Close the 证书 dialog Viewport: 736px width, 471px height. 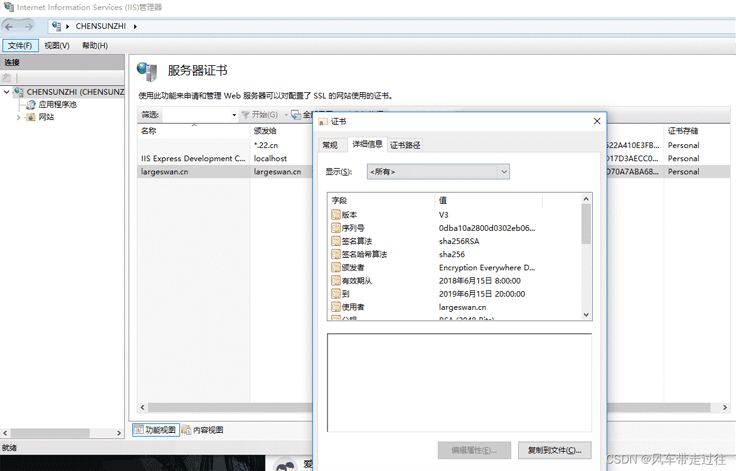pos(597,121)
